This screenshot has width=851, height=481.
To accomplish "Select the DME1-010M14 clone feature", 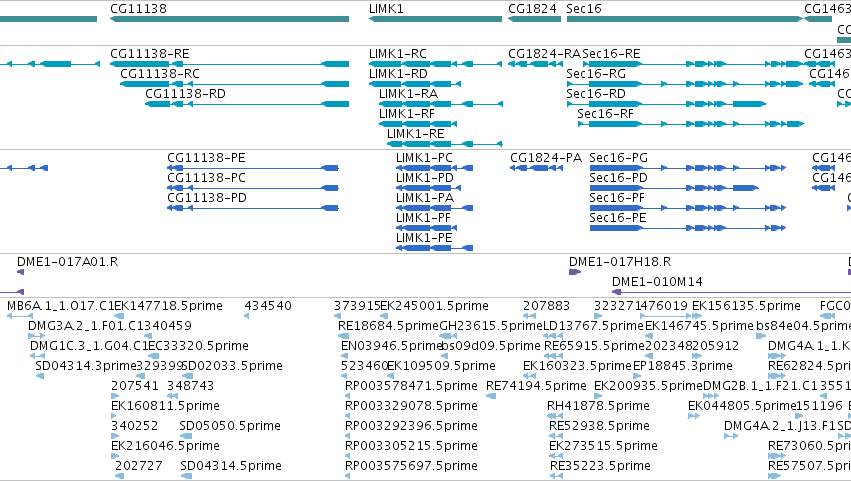I will pos(731,292).
